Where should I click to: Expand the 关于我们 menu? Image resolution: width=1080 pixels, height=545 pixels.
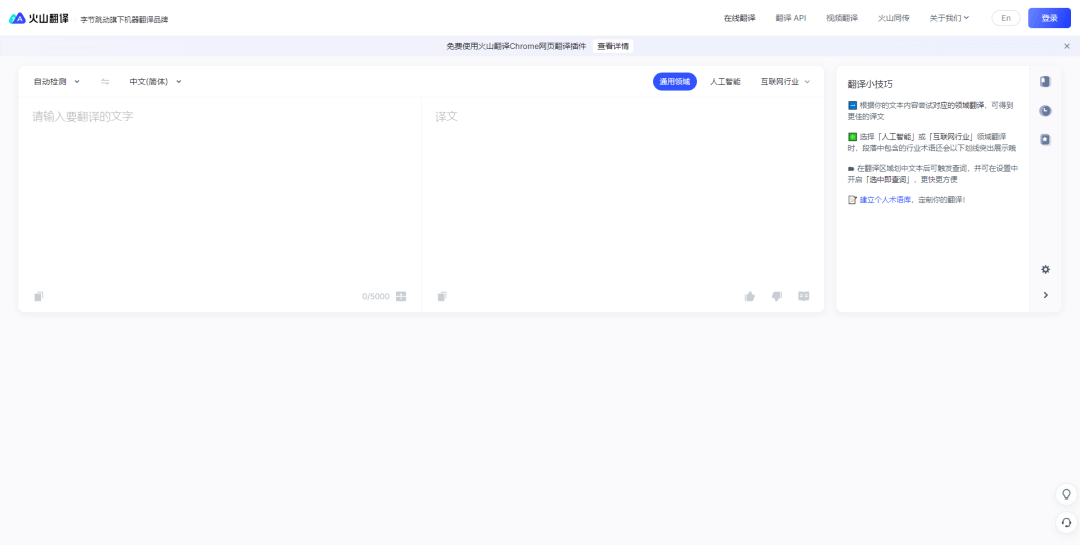point(949,18)
